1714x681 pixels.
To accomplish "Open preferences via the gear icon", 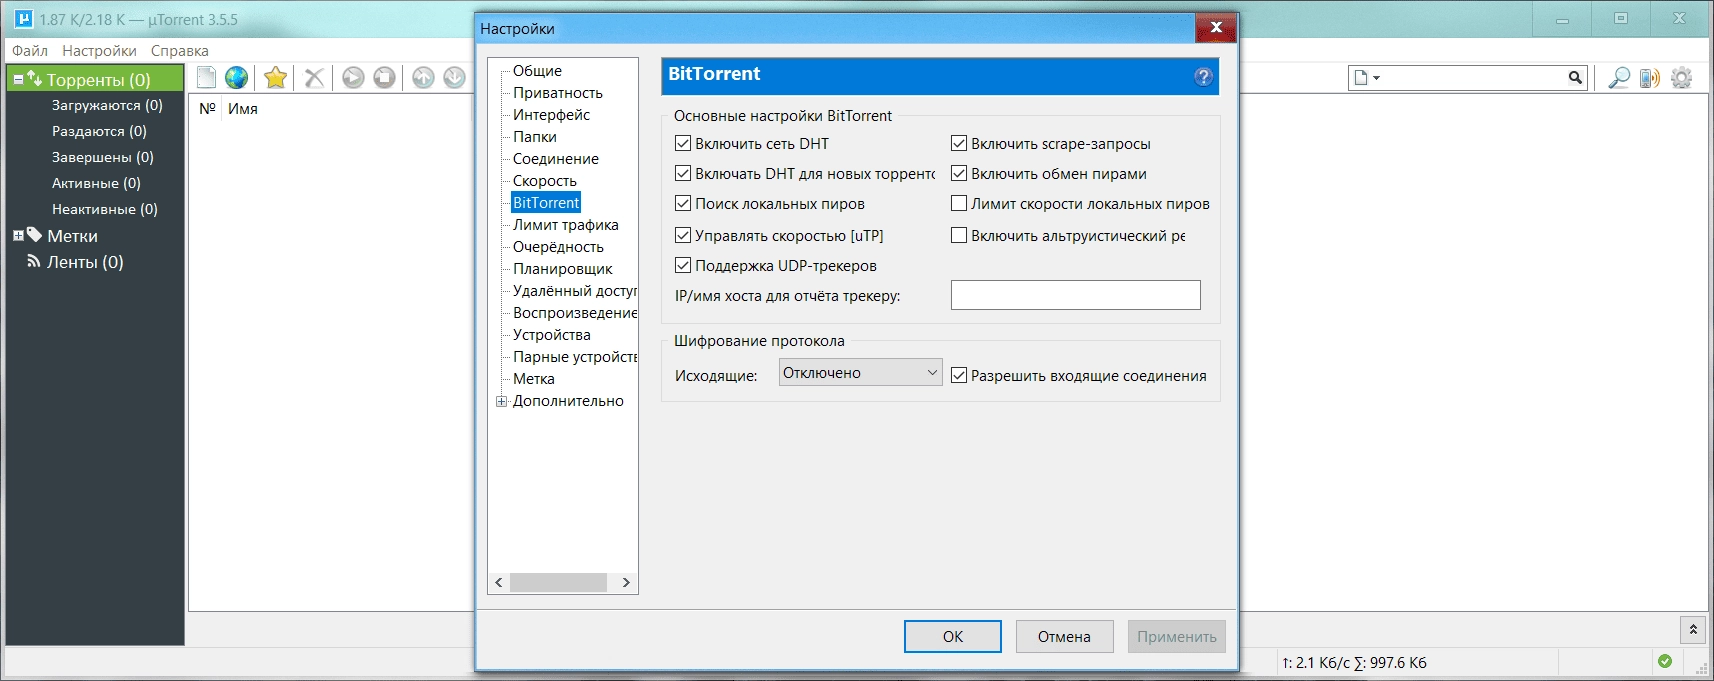I will tap(1682, 77).
